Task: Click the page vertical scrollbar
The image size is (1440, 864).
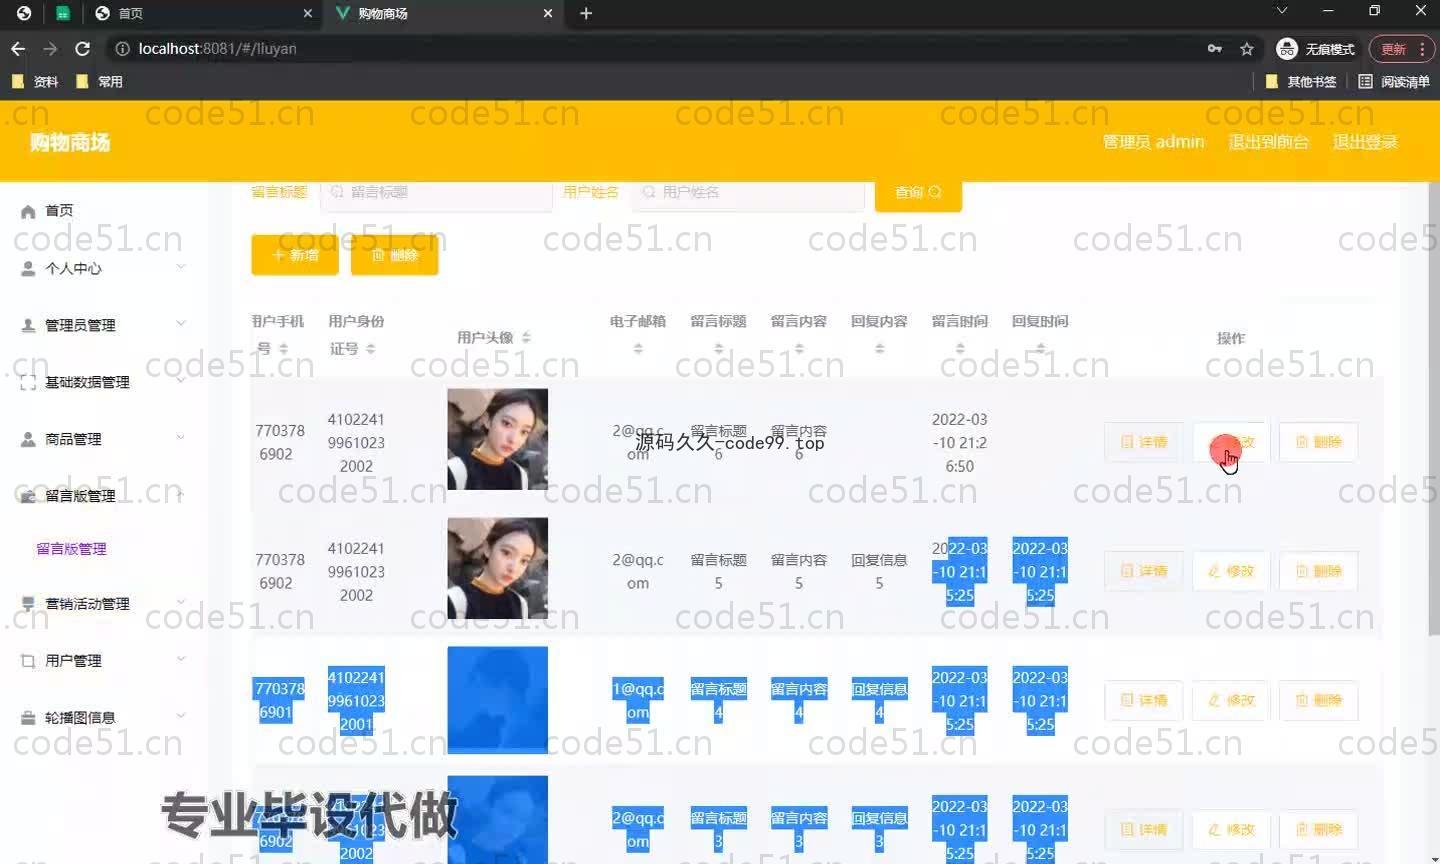Action: click(1434, 410)
